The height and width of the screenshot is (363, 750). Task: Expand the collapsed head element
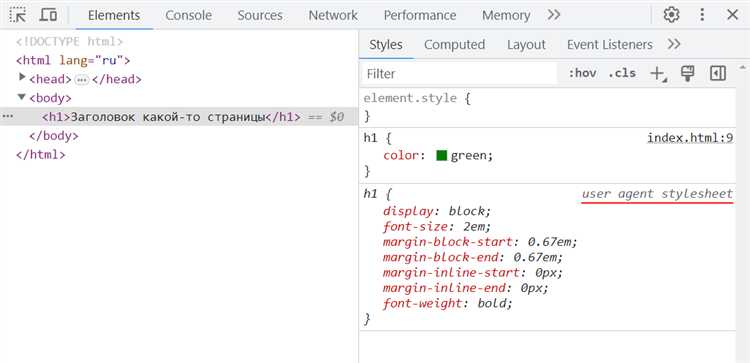(x=22, y=77)
